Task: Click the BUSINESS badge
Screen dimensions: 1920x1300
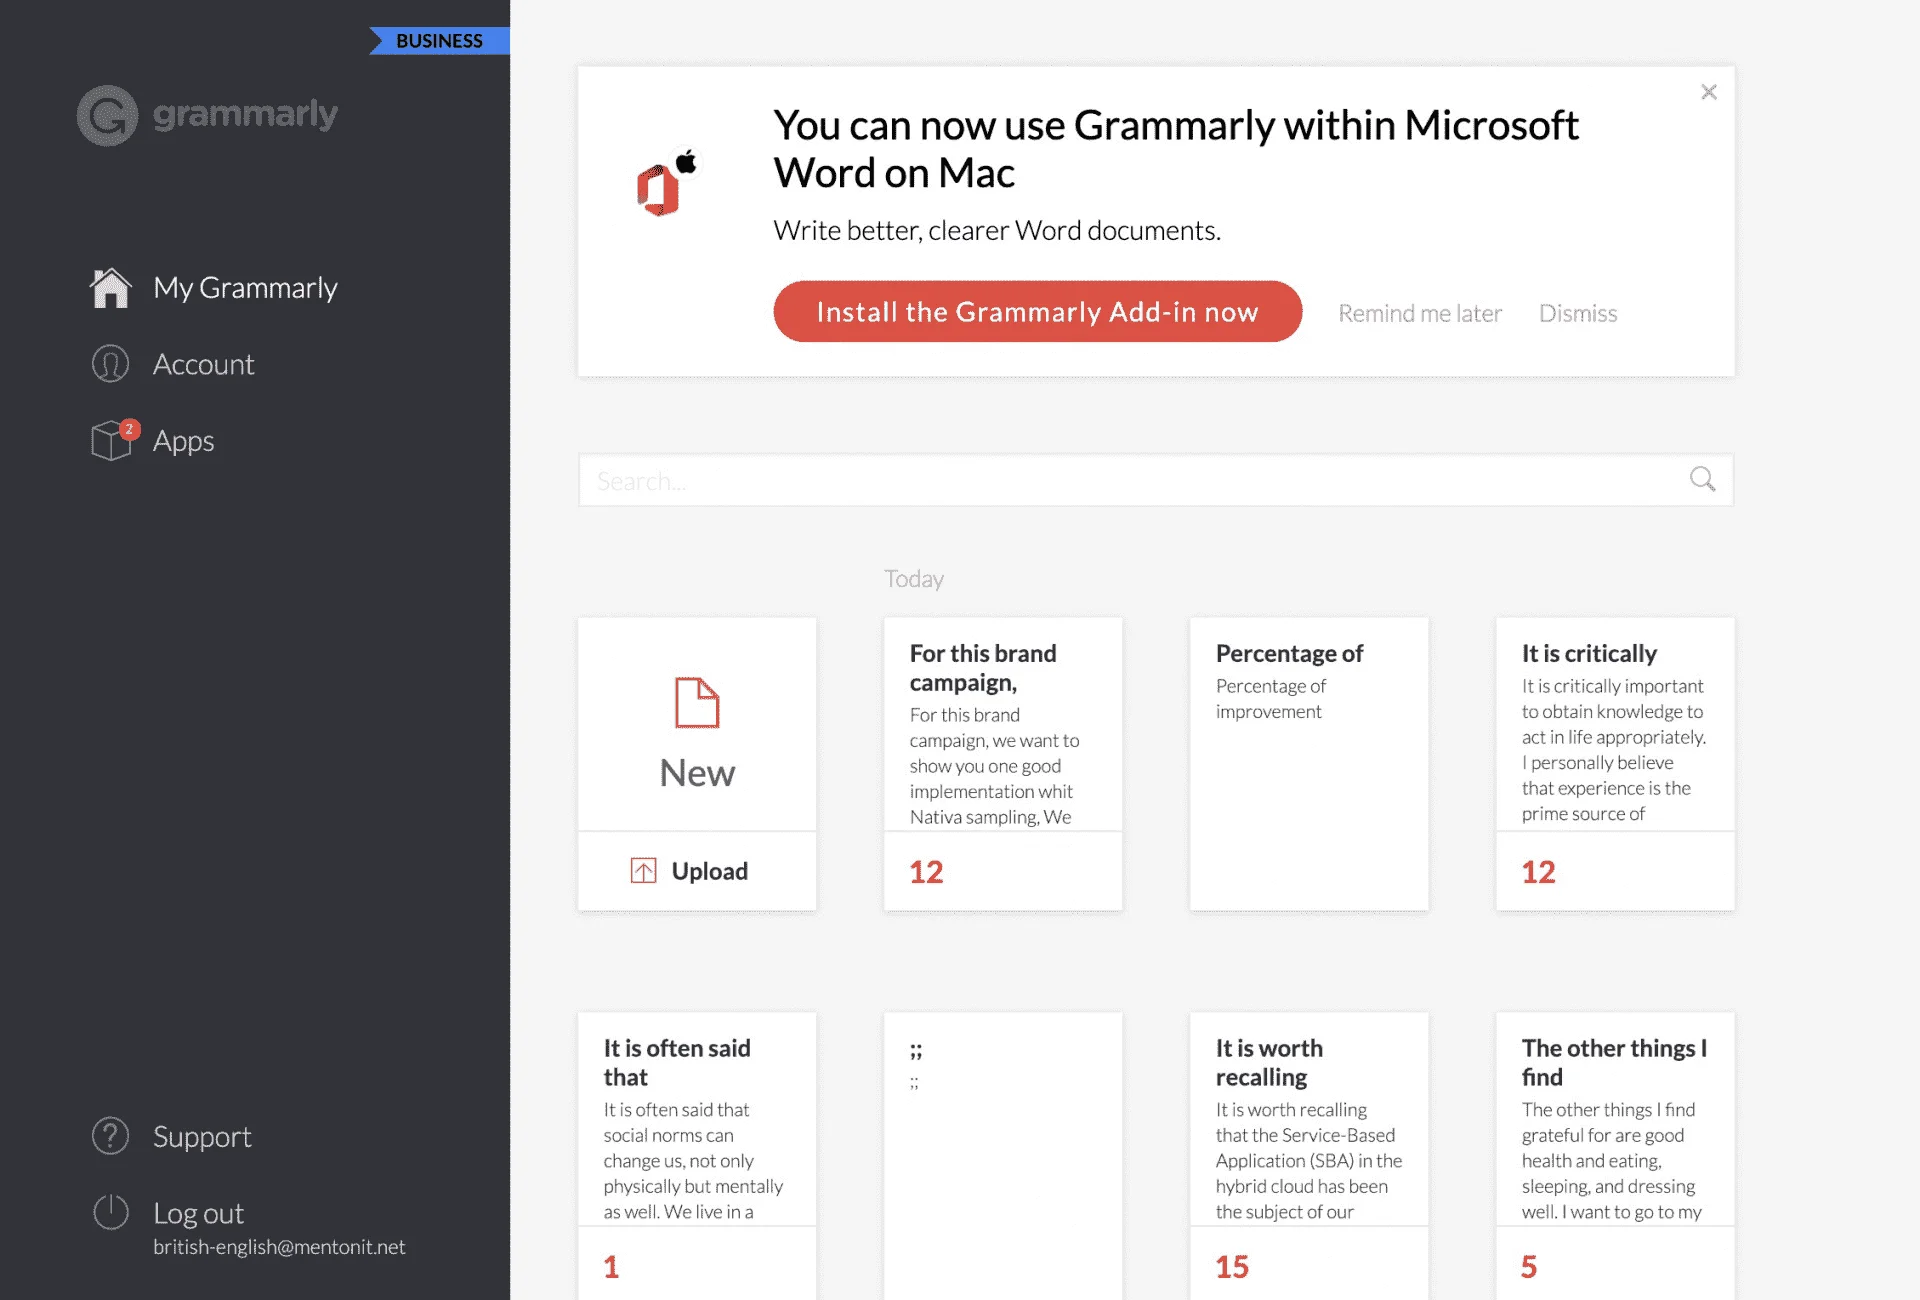Action: click(x=439, y=41)
